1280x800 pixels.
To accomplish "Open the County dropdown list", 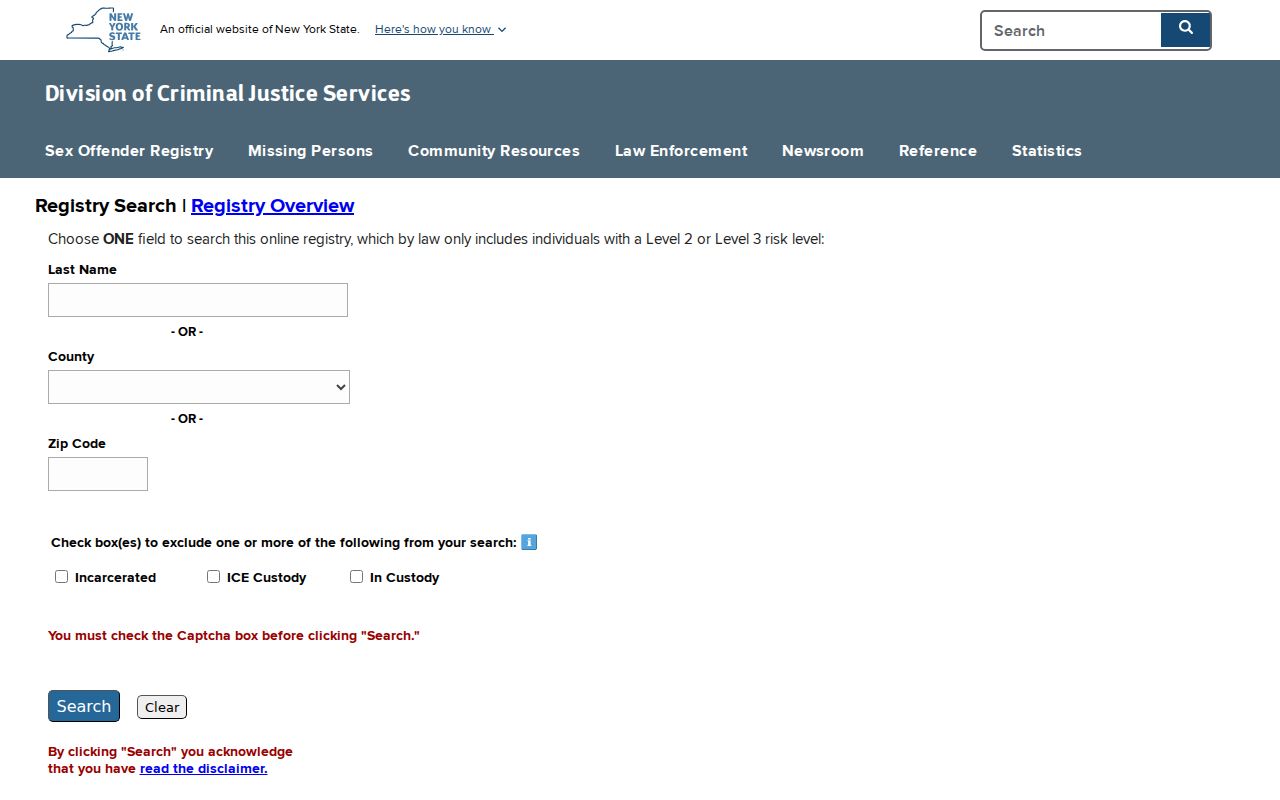I will 199,387.
